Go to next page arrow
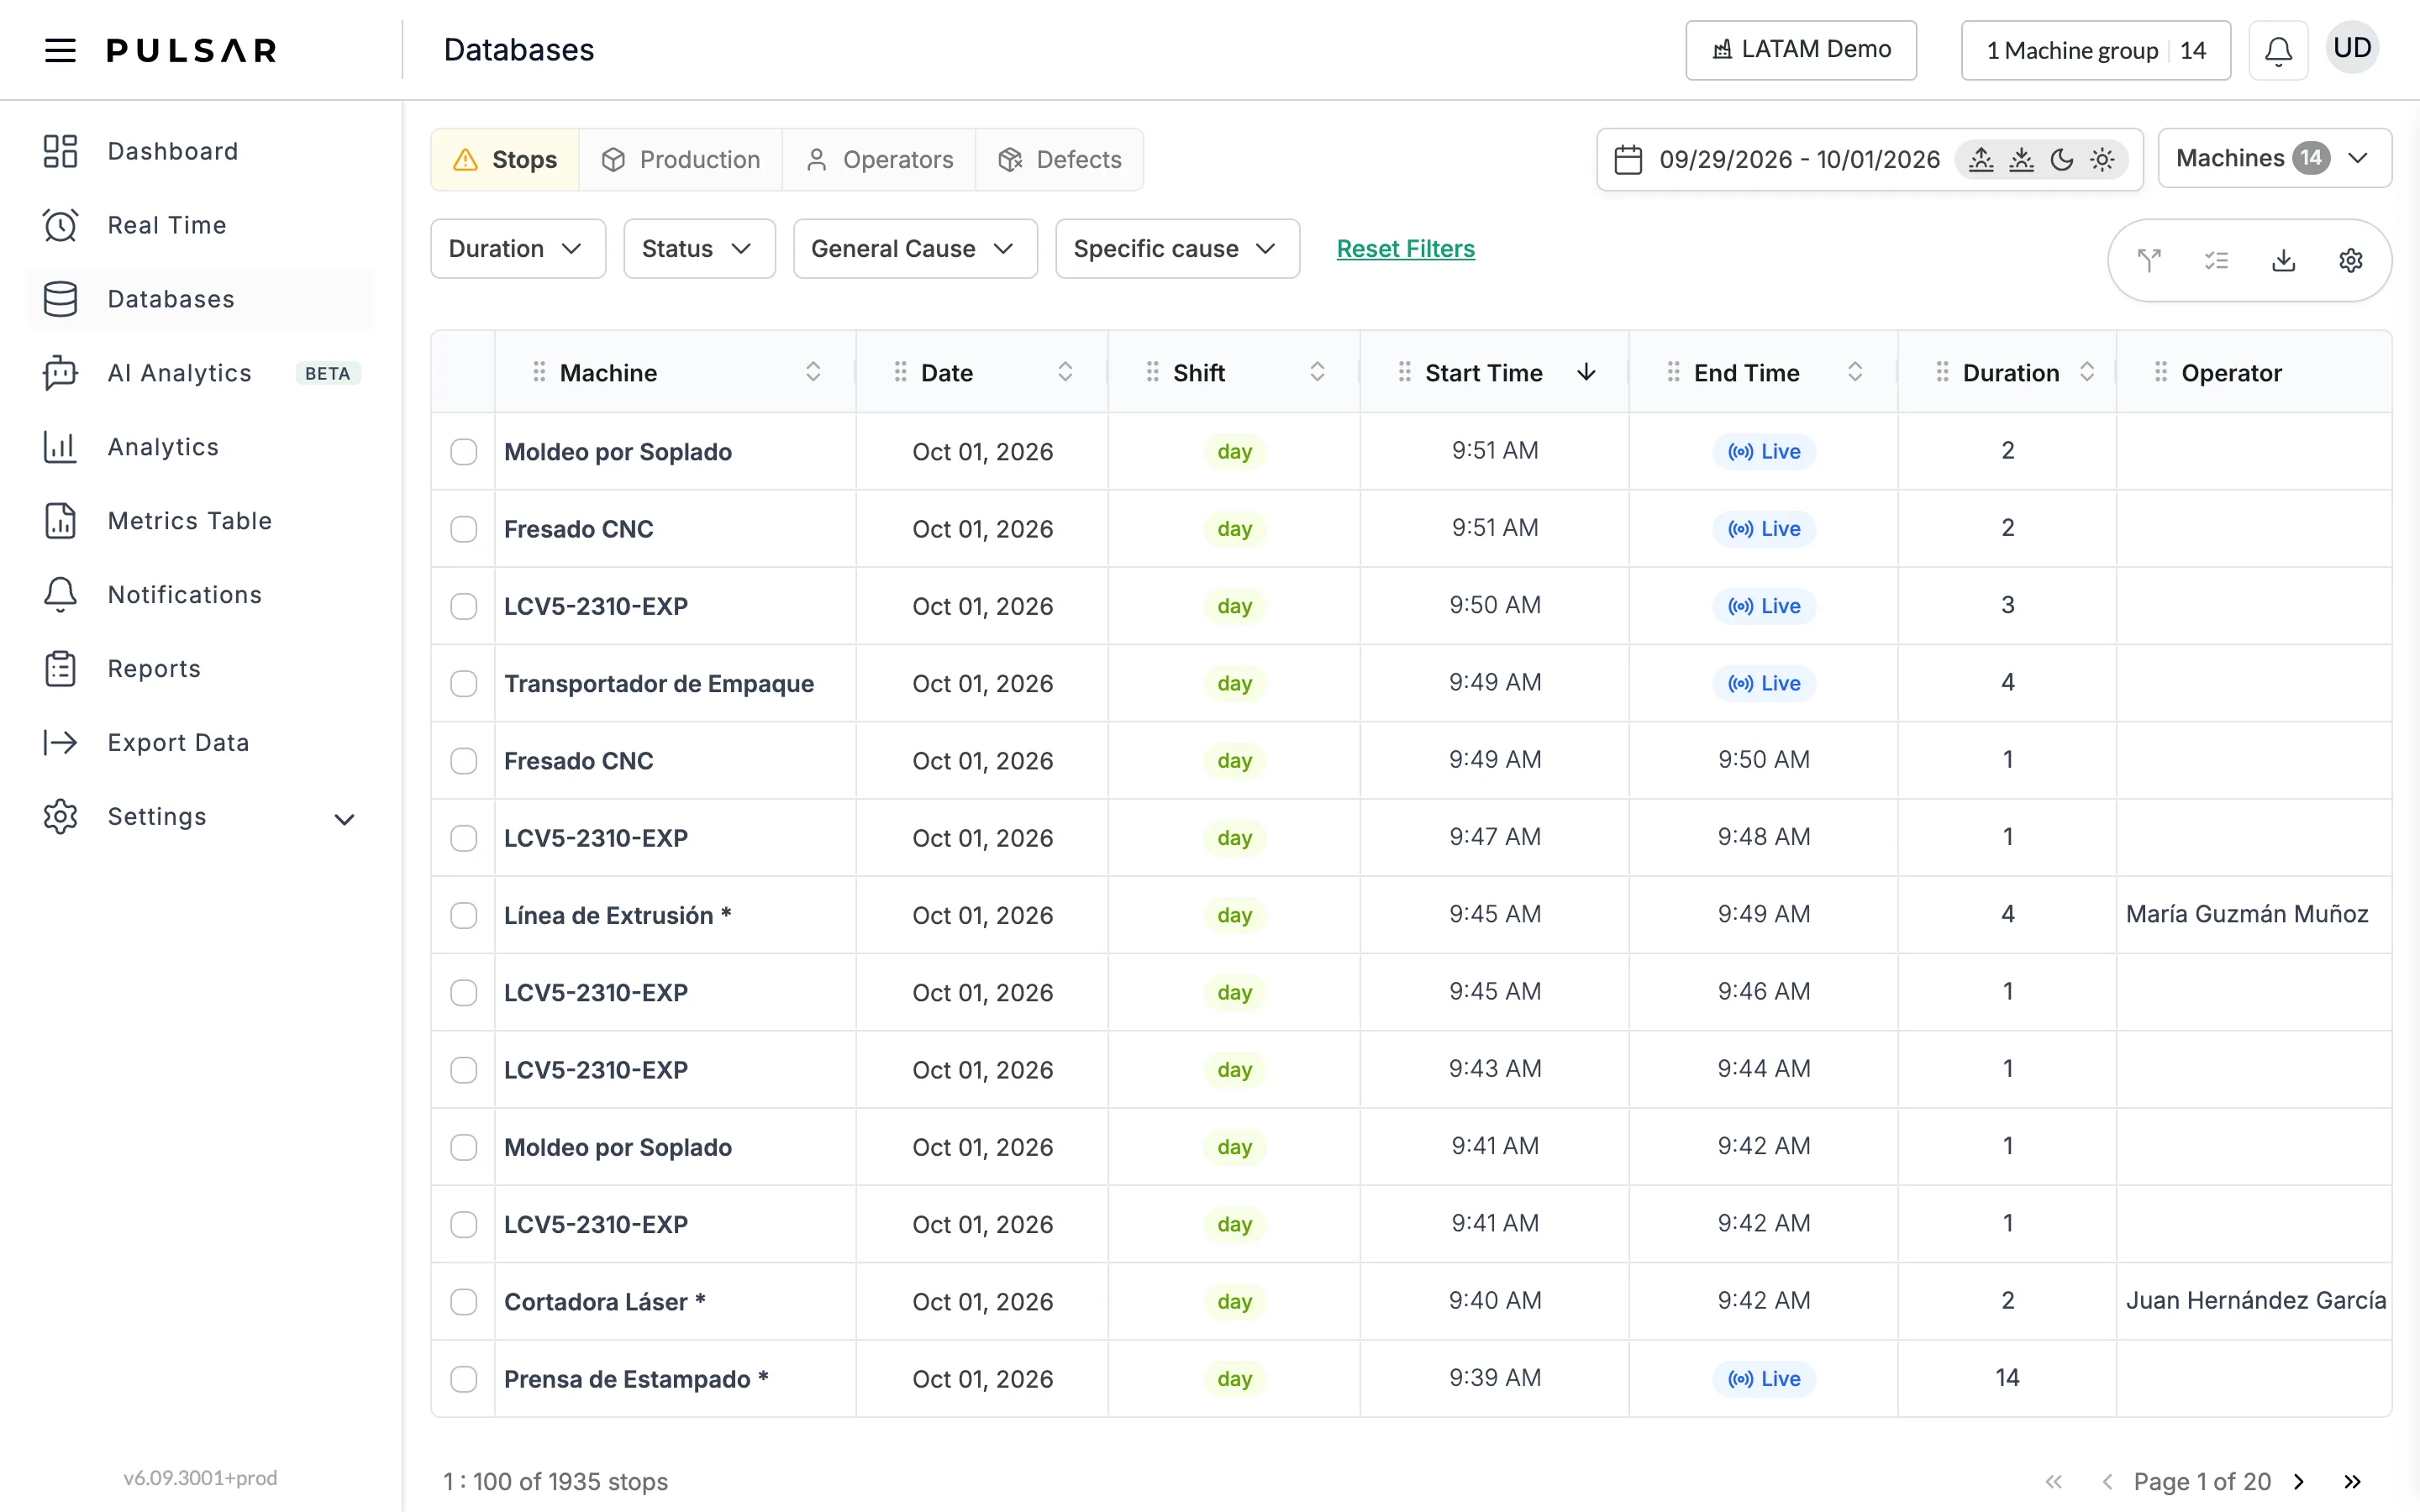 [x=2299, y=1481]
